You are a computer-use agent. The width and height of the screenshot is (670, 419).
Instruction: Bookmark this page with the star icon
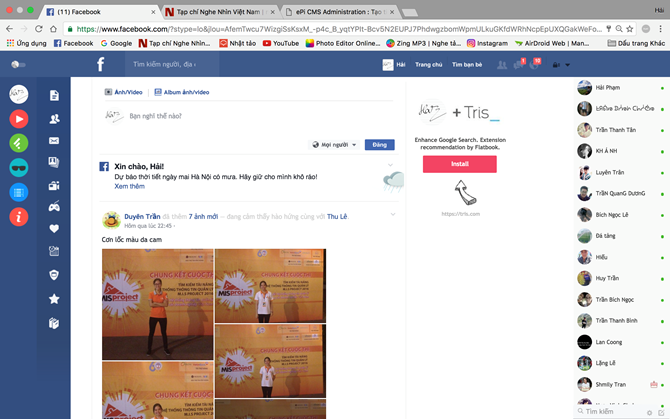[629, 29]
